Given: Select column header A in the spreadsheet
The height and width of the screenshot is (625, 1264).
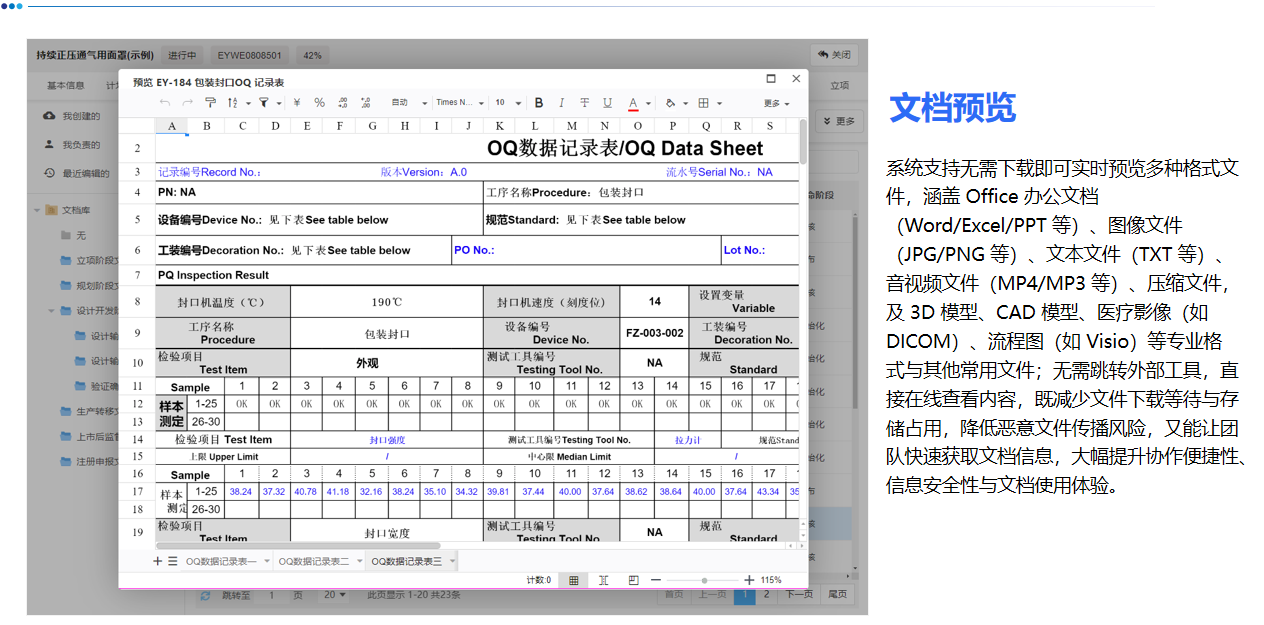Looking at the screenshot, I should (x=171, y=125).
